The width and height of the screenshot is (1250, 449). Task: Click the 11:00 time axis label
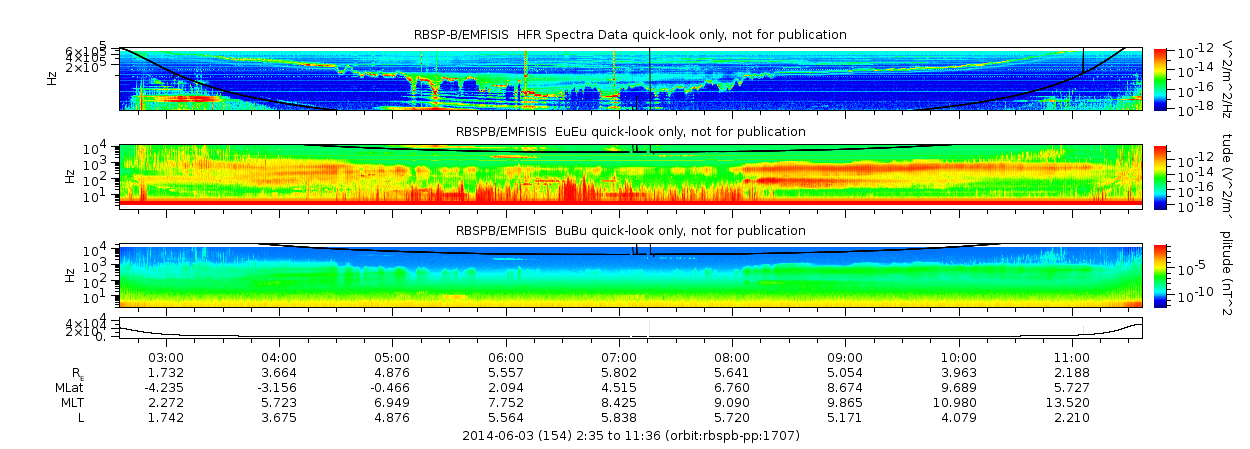pyautogui.click(x=1072, y=357)
